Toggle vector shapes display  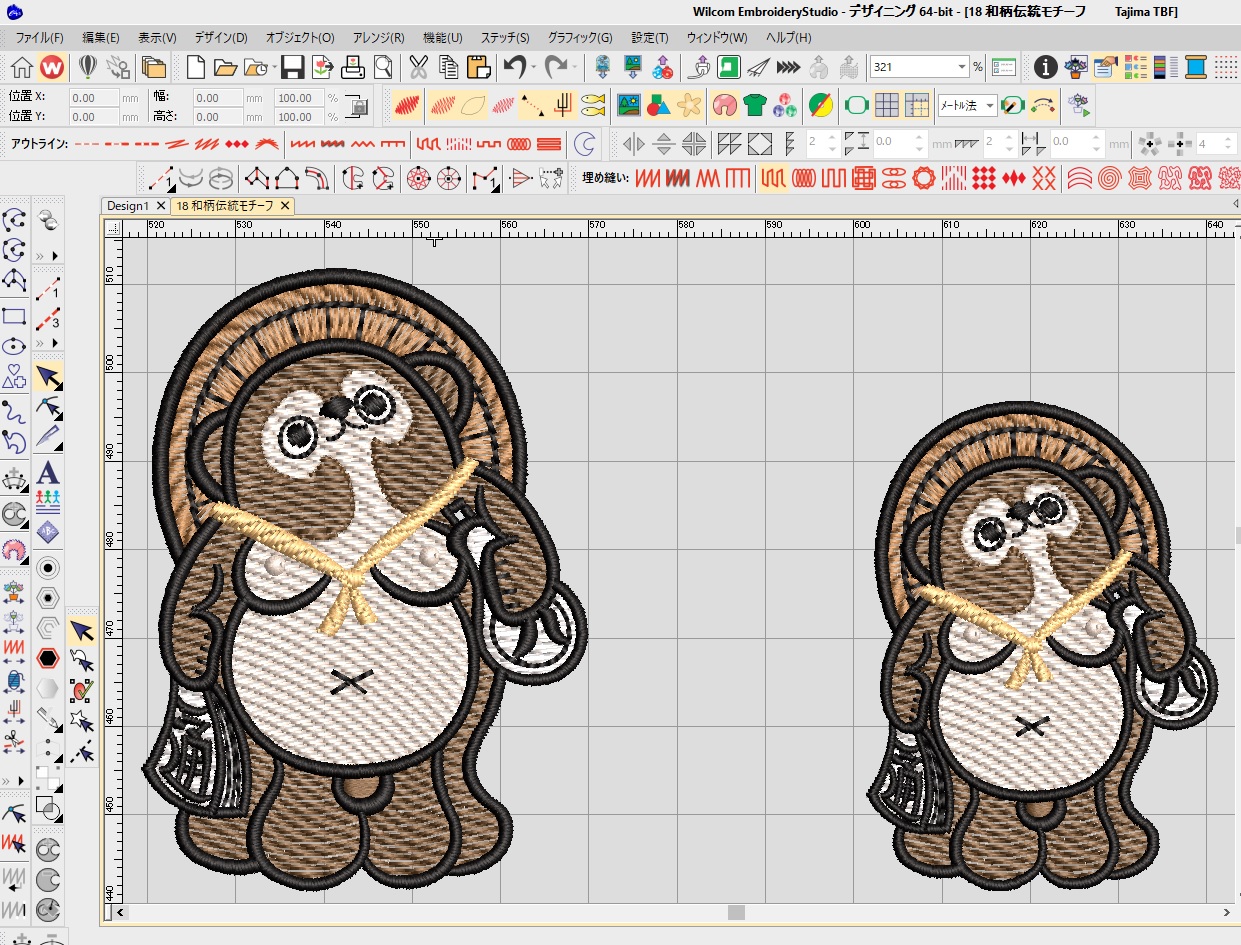[658, 105]
